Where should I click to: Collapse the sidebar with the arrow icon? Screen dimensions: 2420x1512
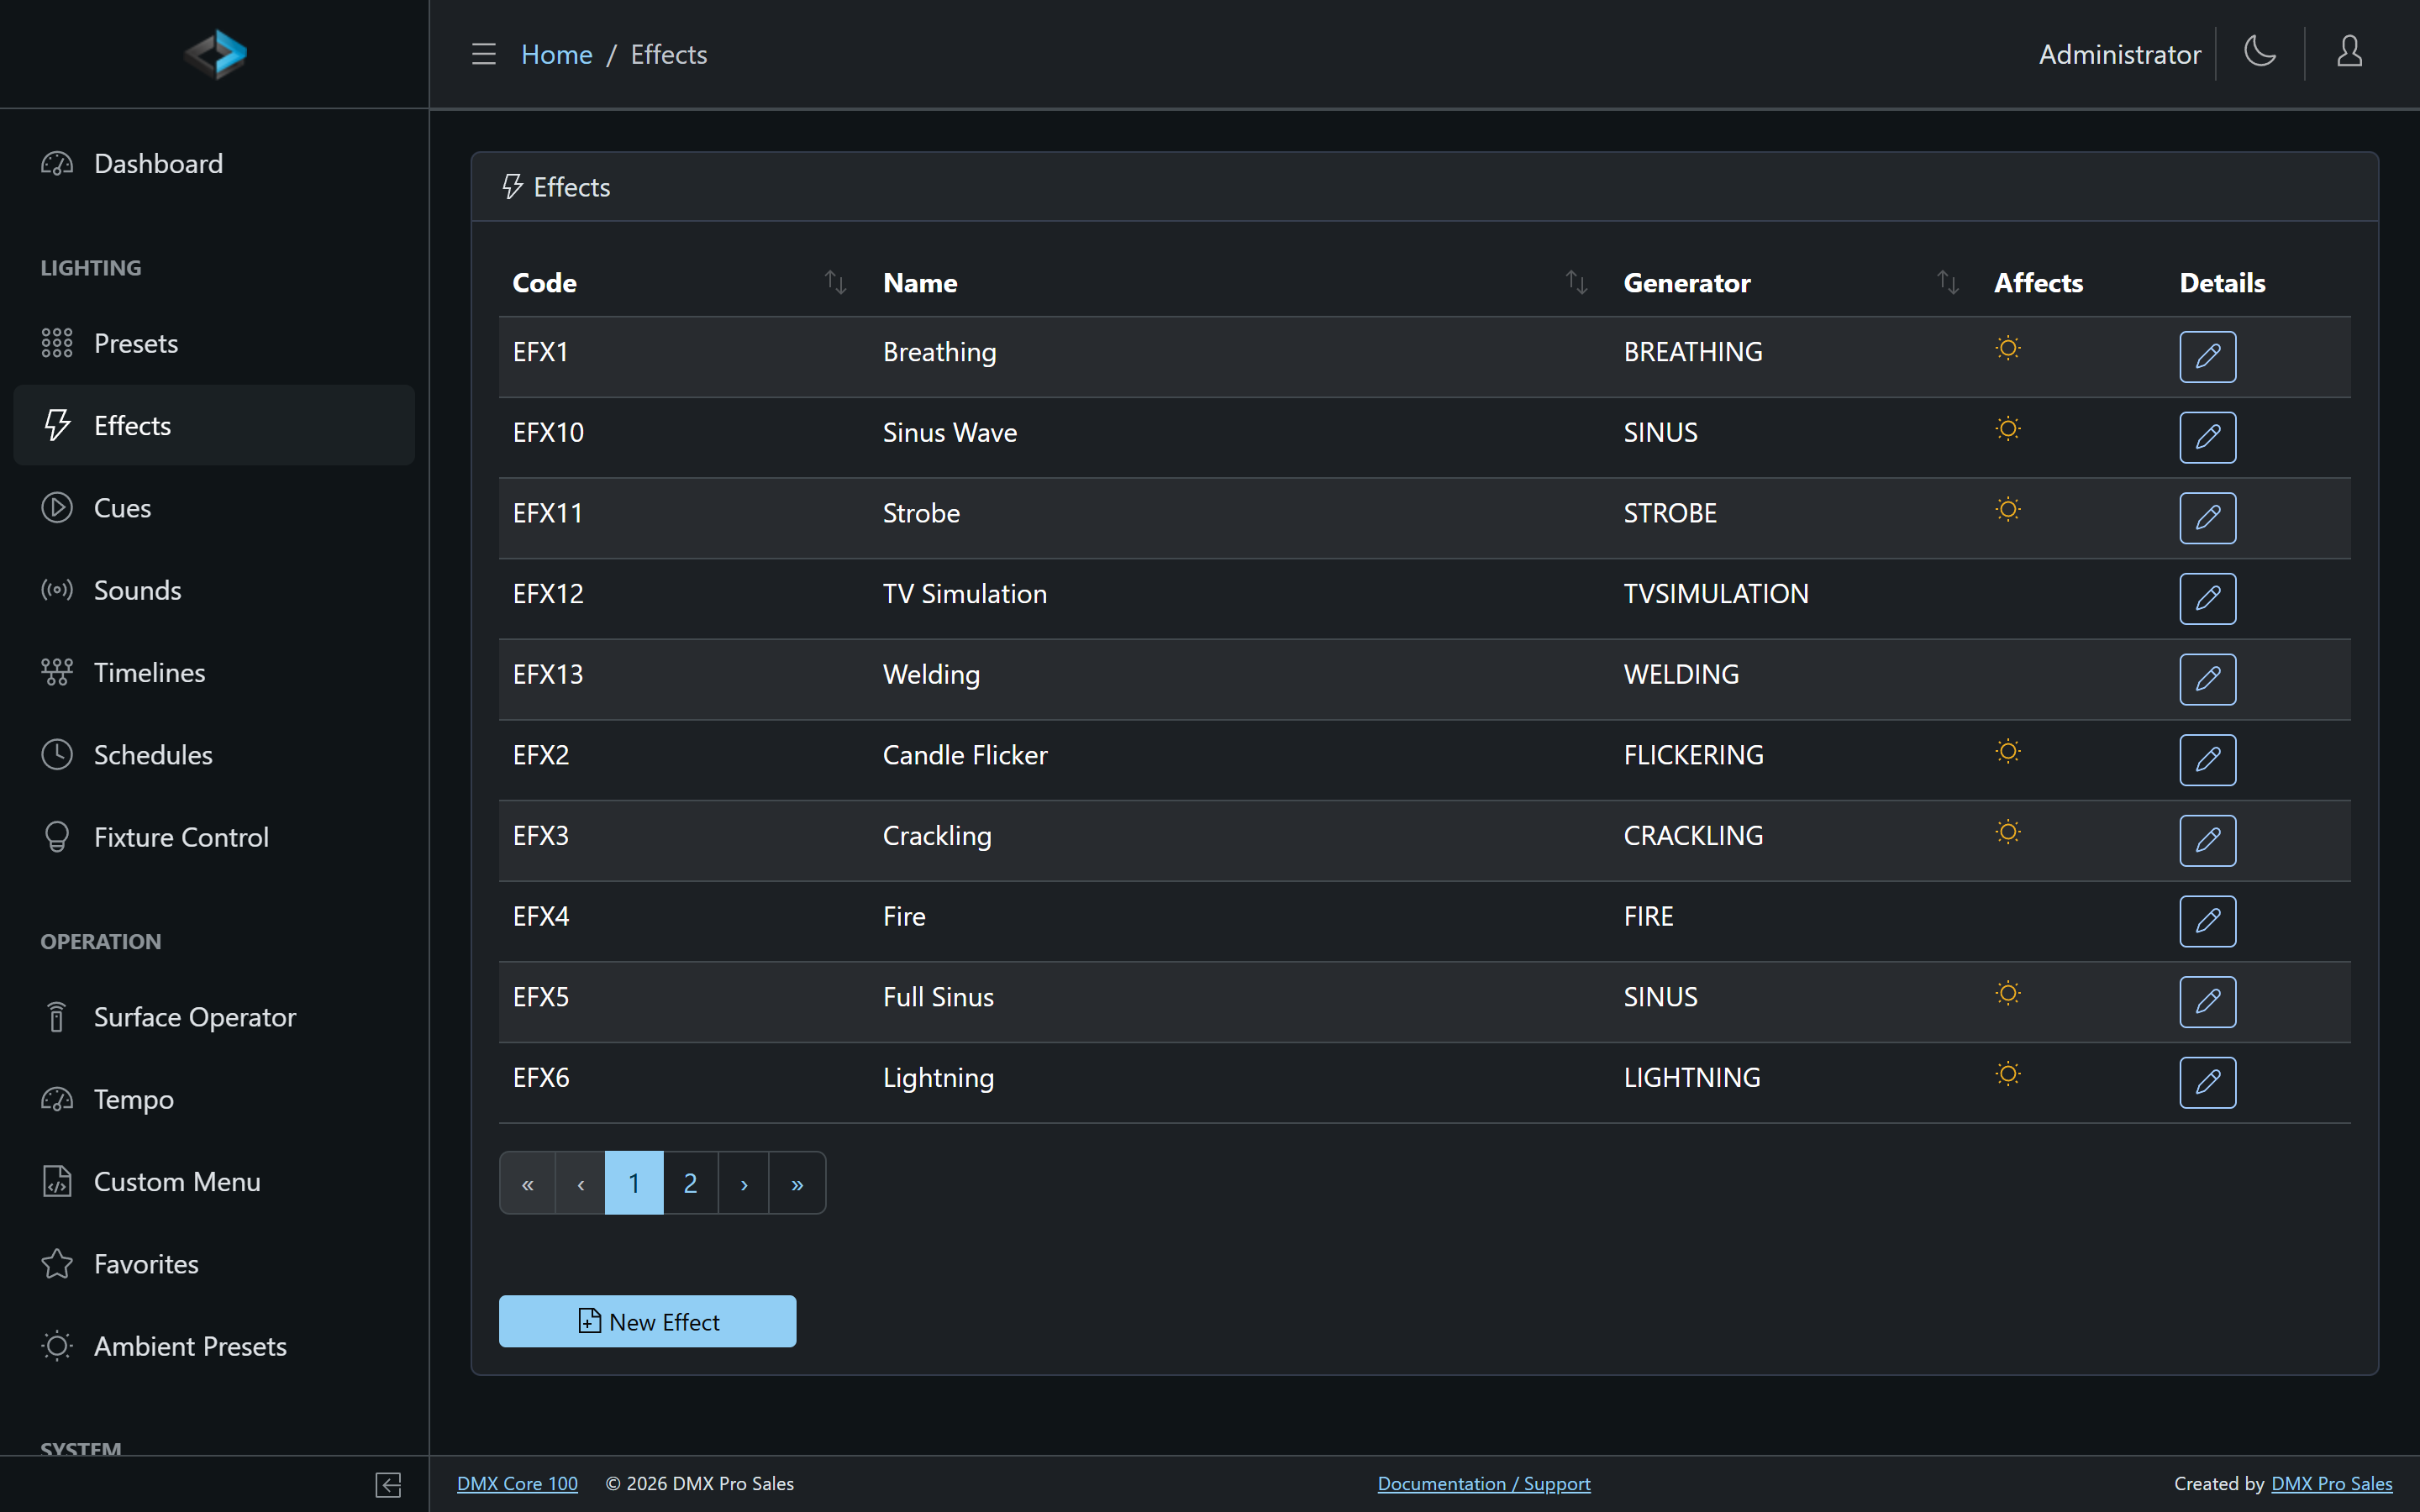pos(388,1484)
